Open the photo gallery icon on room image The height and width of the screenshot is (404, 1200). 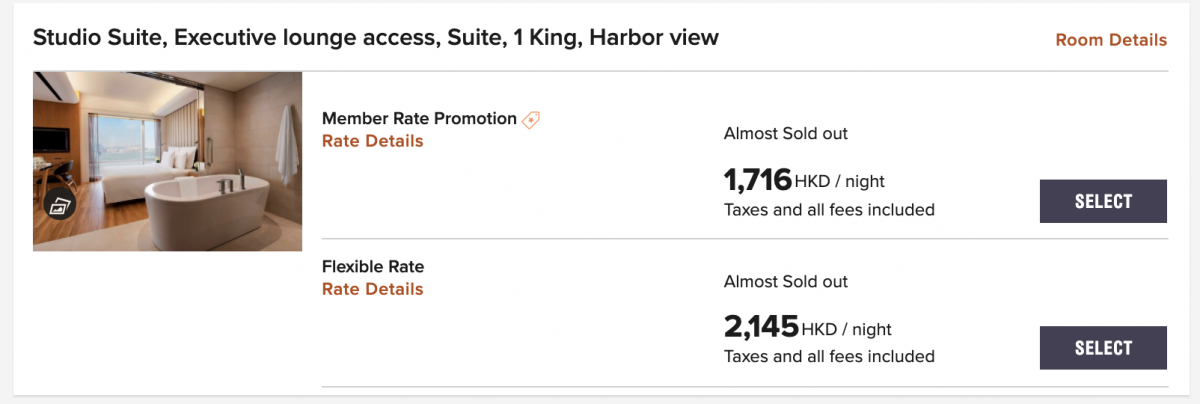click(61, 205)
